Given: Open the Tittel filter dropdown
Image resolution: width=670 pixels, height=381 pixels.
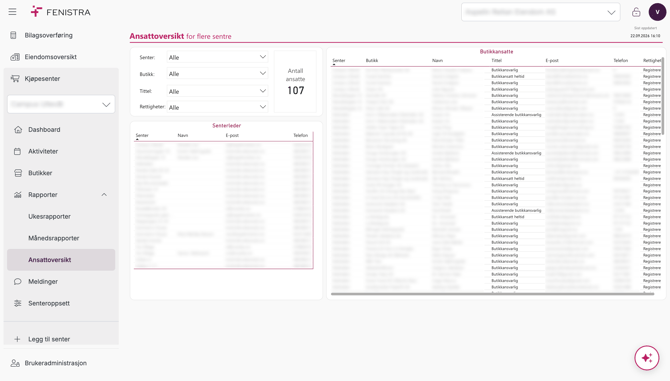Looking at the screenshot, I should (x=217, y=91).
